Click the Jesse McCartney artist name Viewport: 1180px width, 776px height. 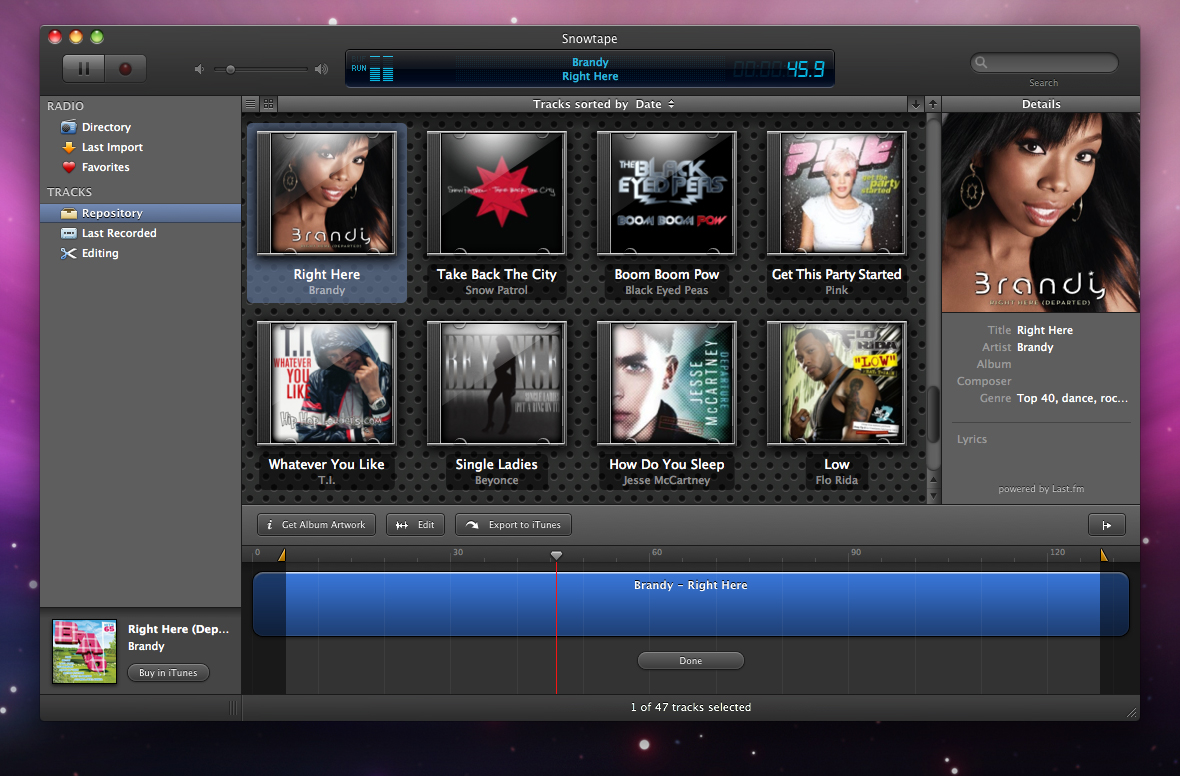(x=667, y=480)
